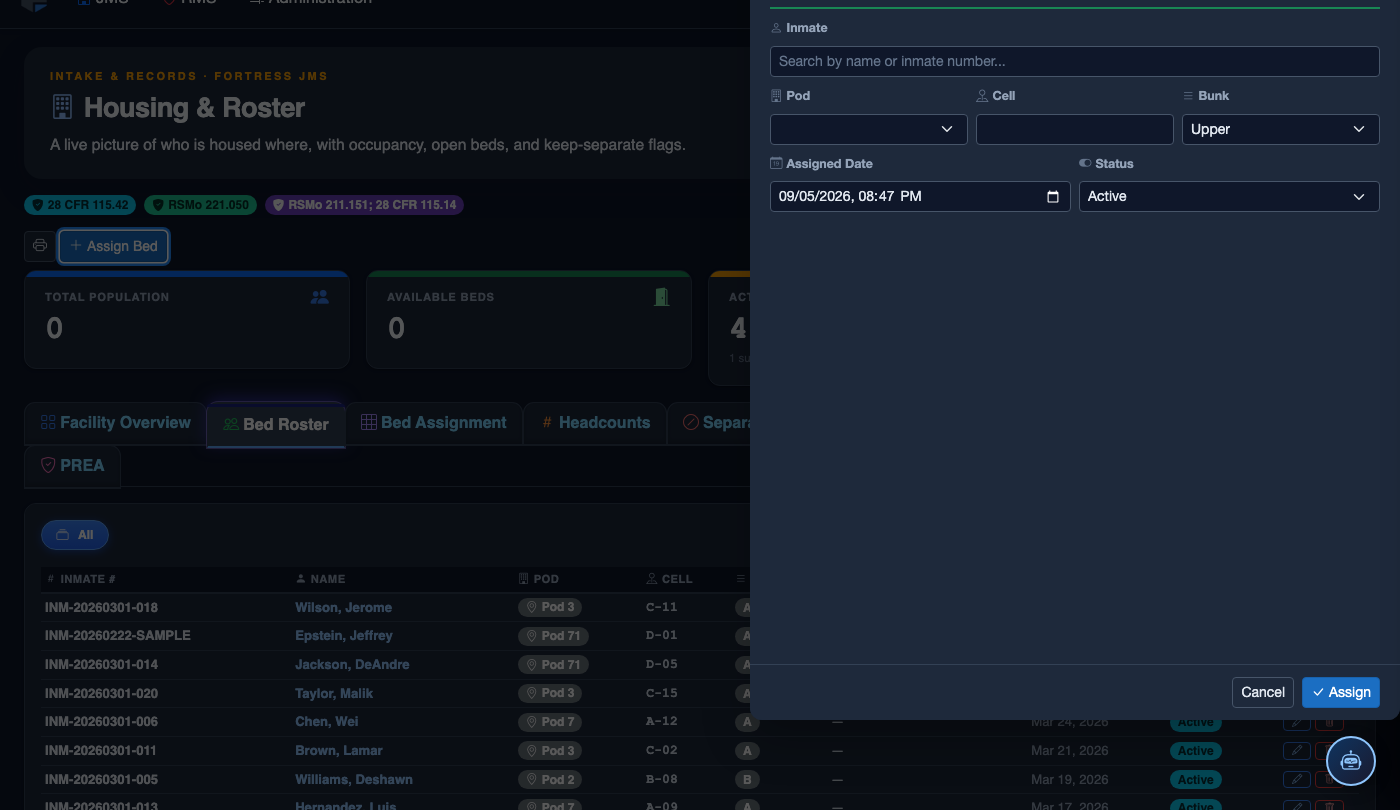The image size is (1400, 810).
Task: Sort by the NAME column header
Action: [x=321, y=579]
